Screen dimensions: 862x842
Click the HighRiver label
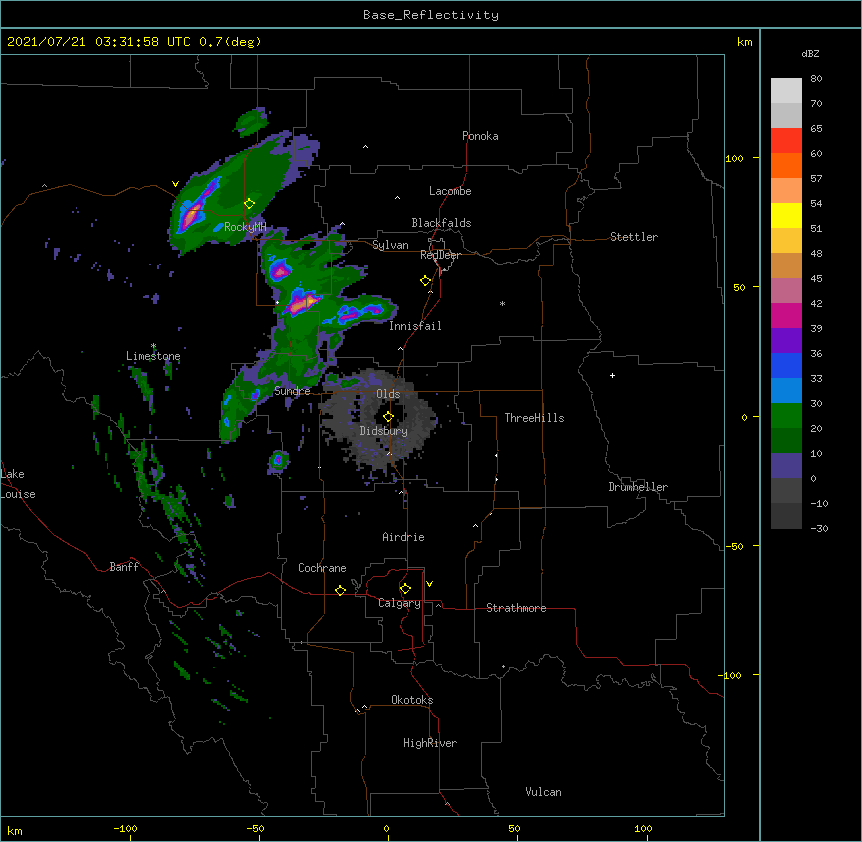(x=430, y=743)
